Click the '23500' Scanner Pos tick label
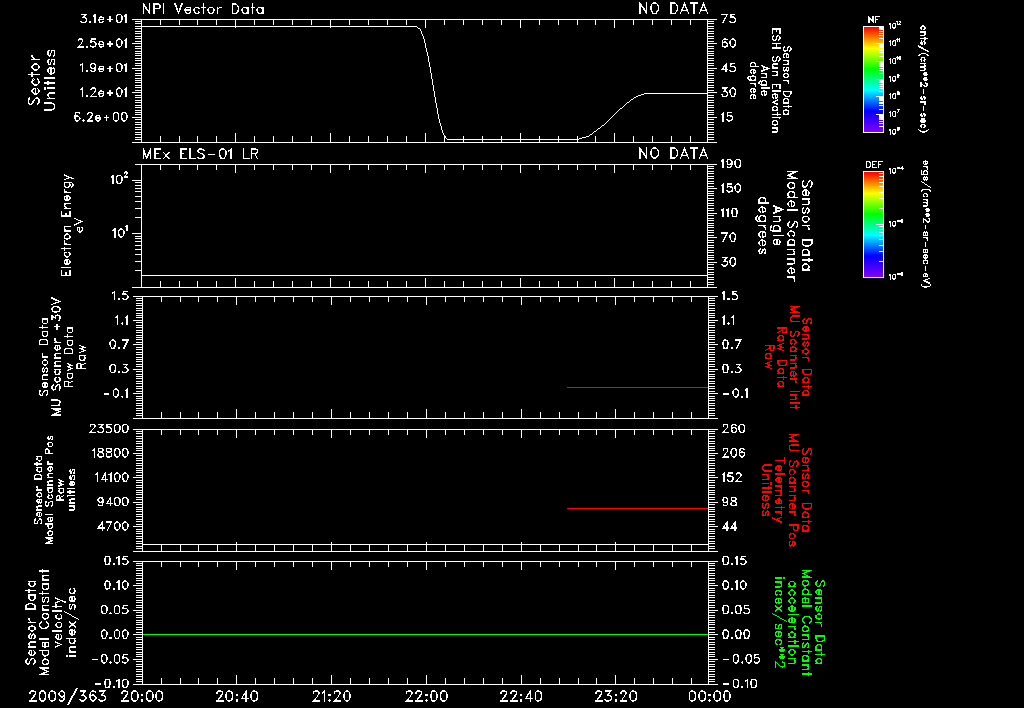Viewport: 1024px width, 708px height. [x=109, y=428]
